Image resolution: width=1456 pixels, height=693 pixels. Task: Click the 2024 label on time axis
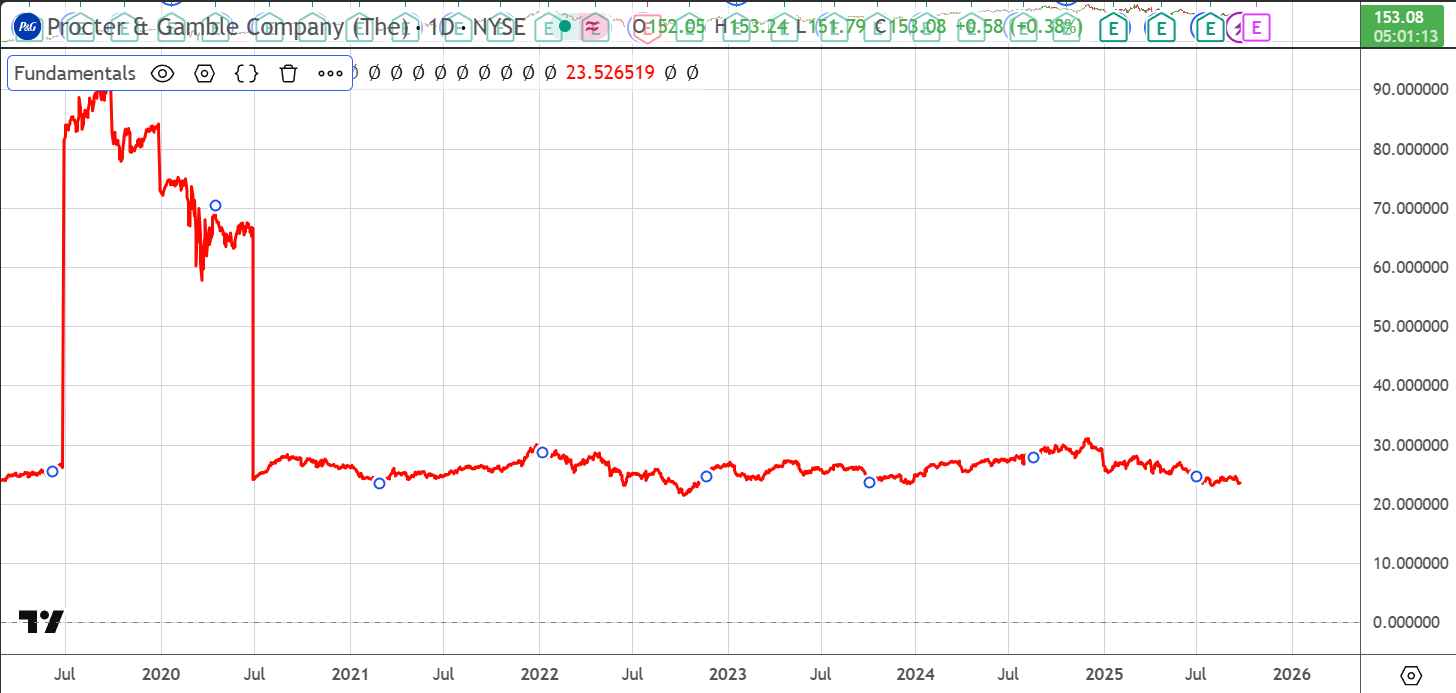916,674
